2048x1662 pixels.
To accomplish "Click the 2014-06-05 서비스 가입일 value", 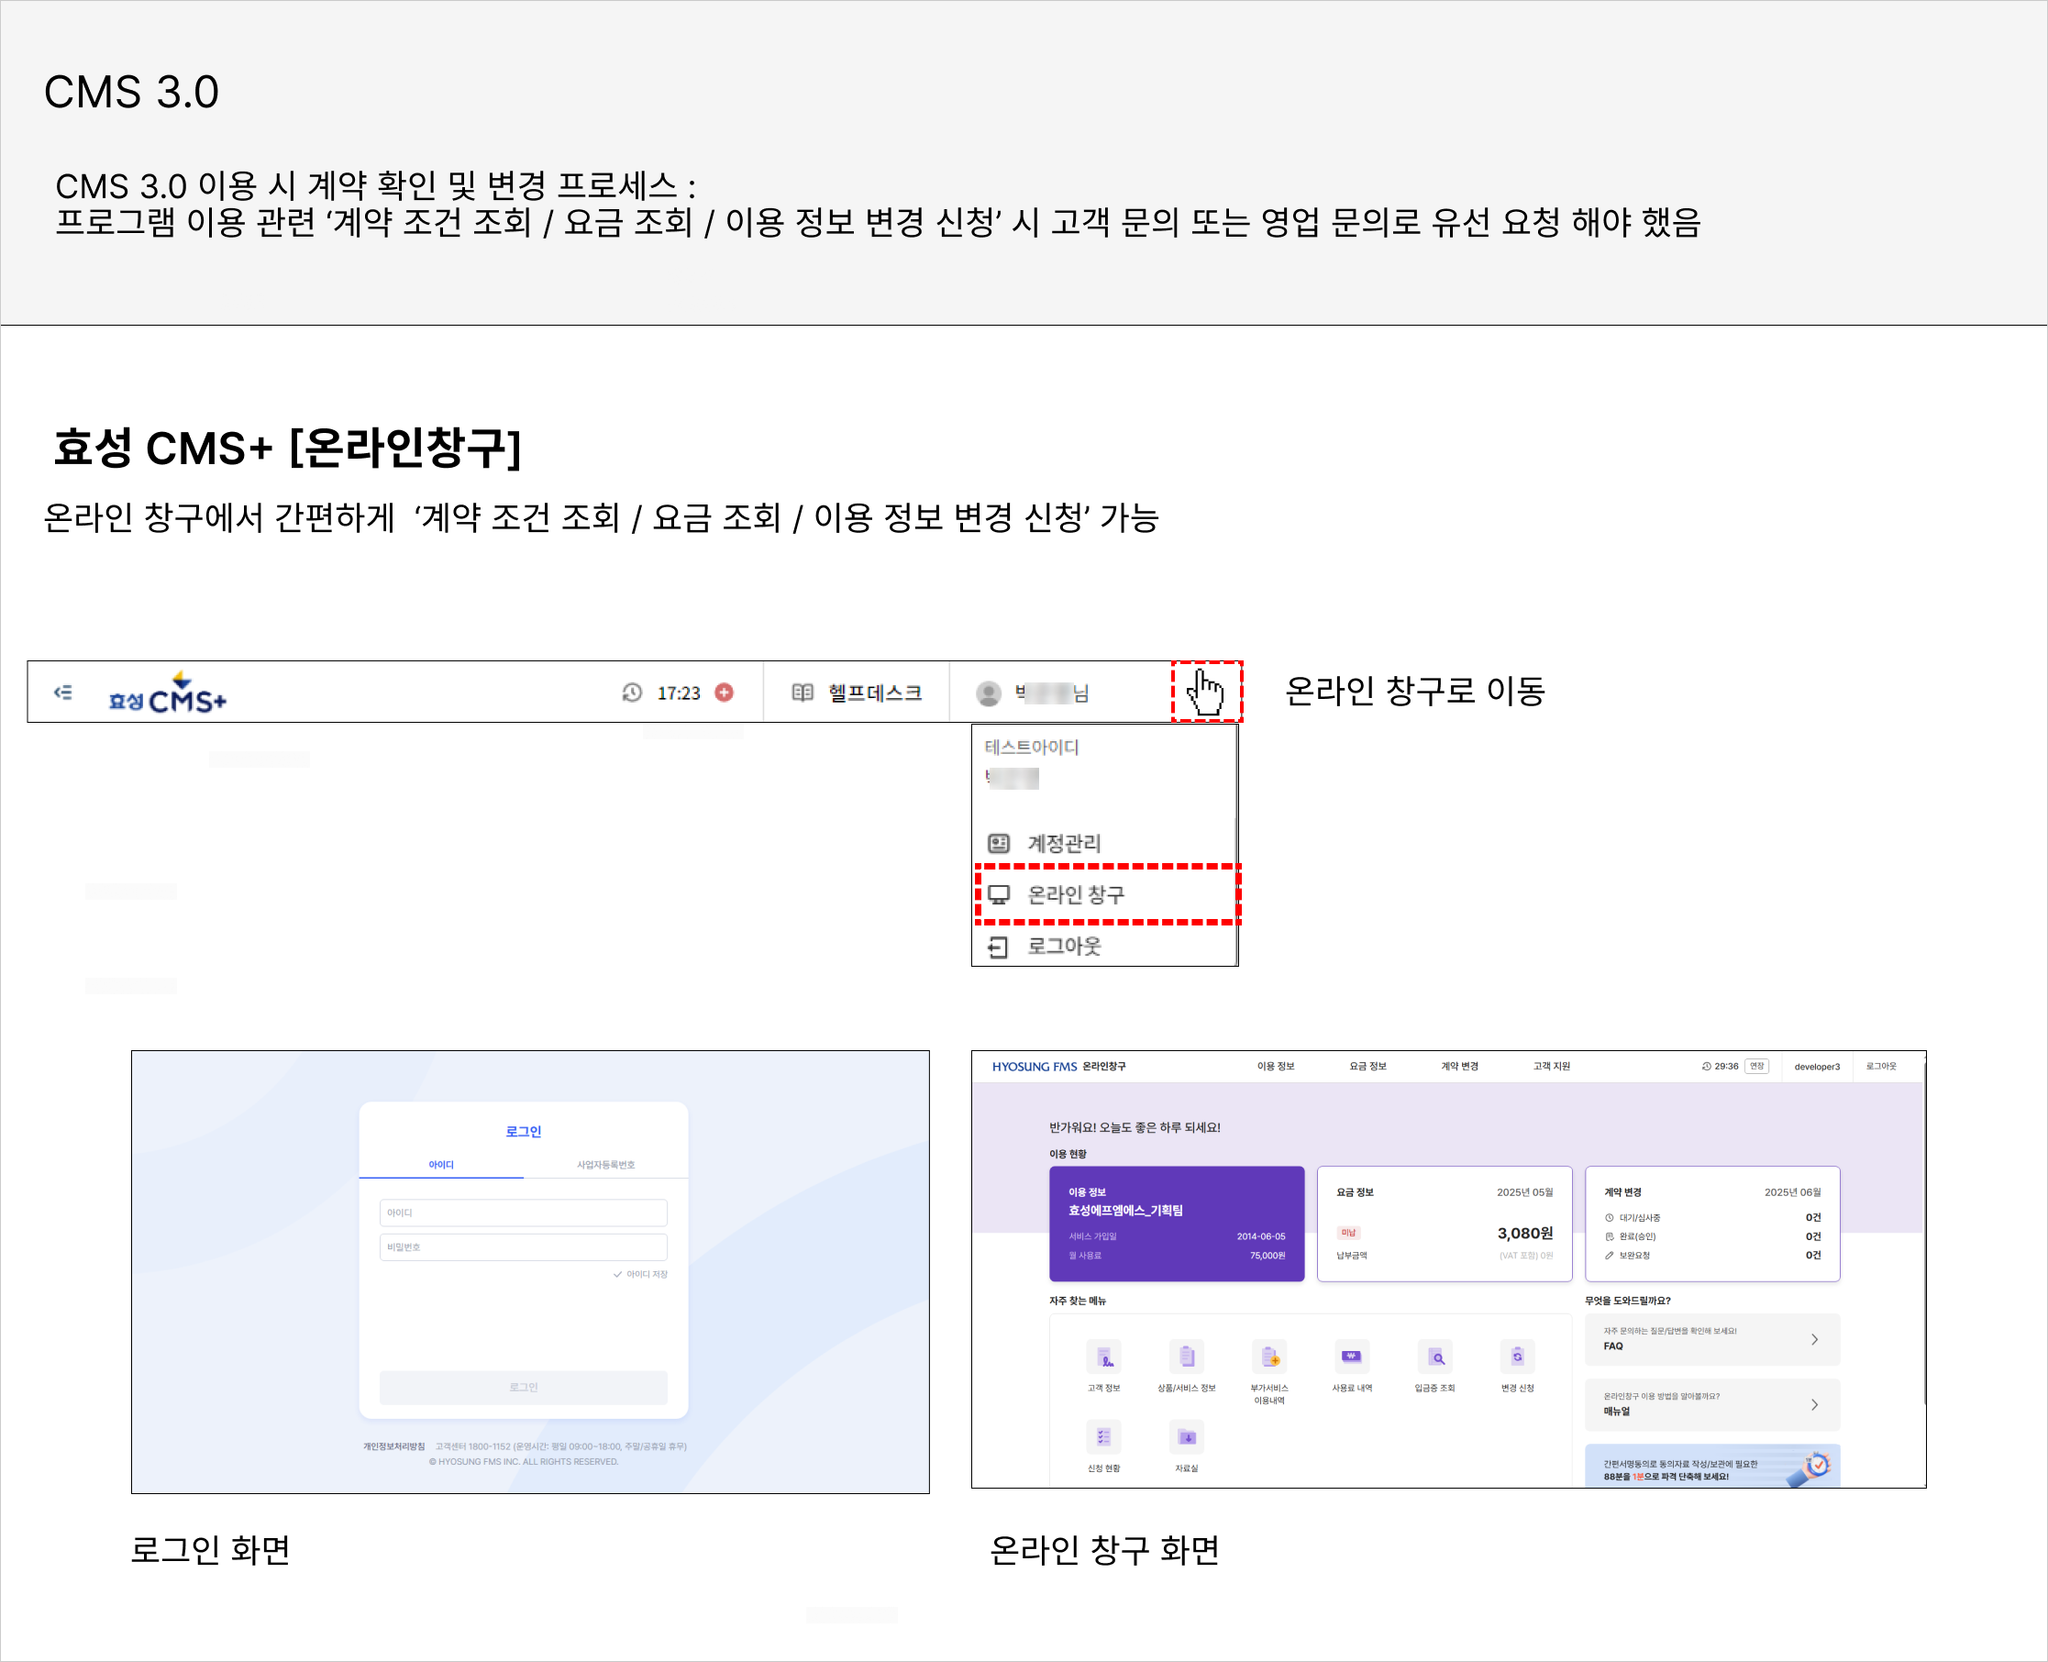I will pos(1261,1237).
